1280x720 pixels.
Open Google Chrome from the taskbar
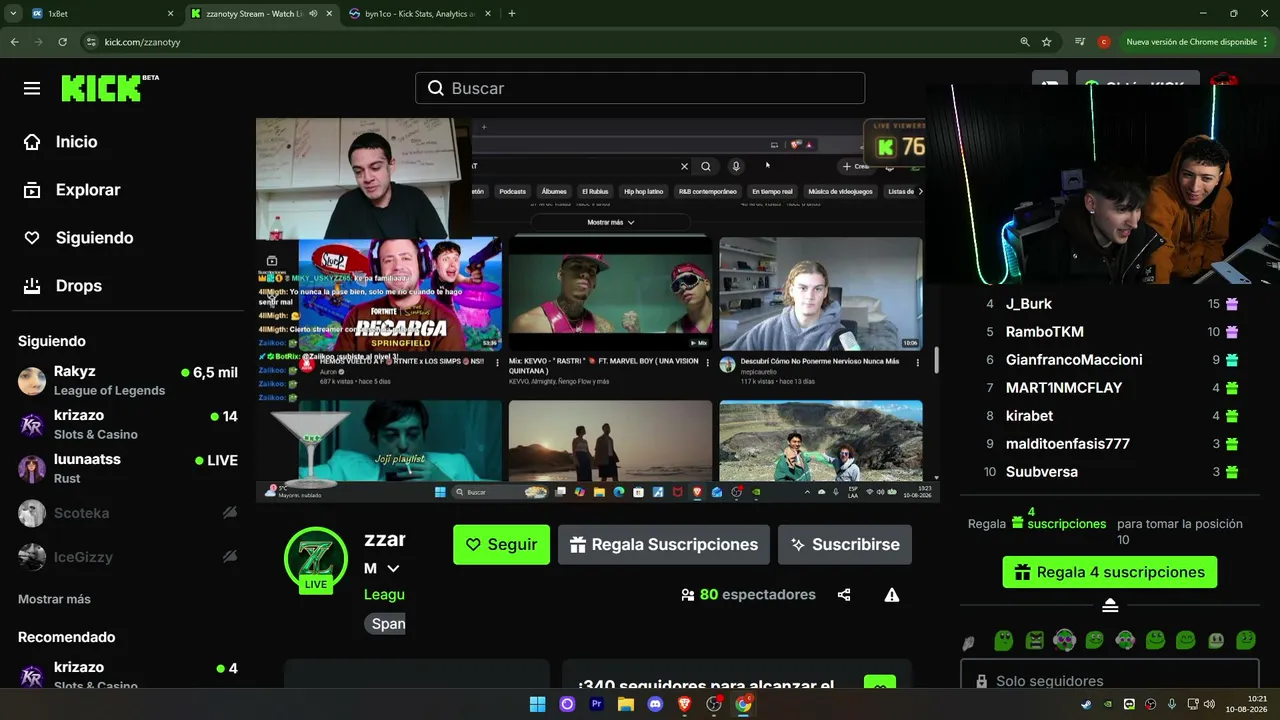(744, 704)
